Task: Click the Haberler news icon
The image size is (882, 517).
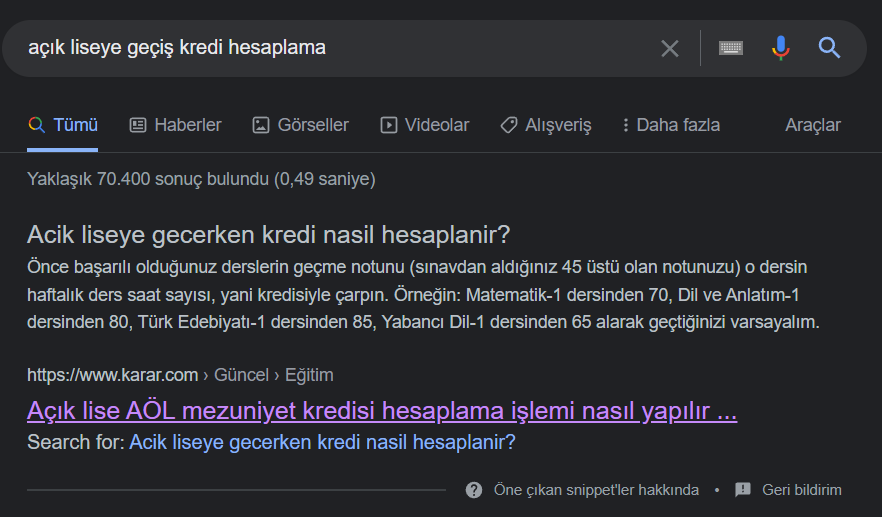Action: coord(138,125)
